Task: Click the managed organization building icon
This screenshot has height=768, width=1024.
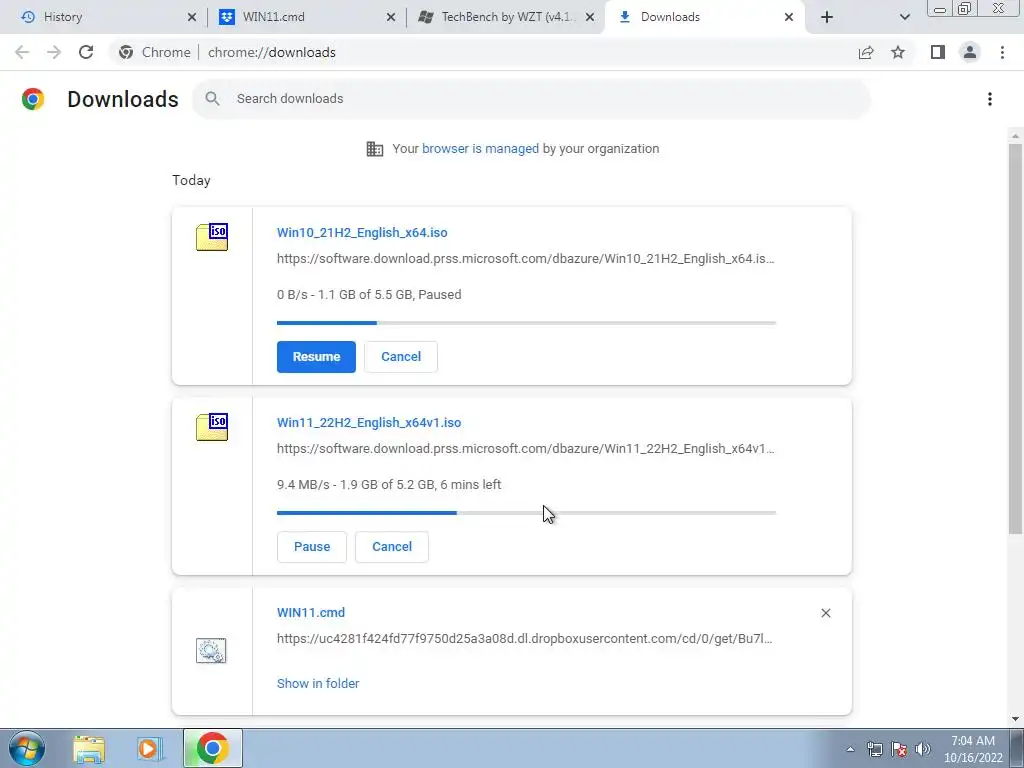Action: pyautogui.click(x=375, y=149)
